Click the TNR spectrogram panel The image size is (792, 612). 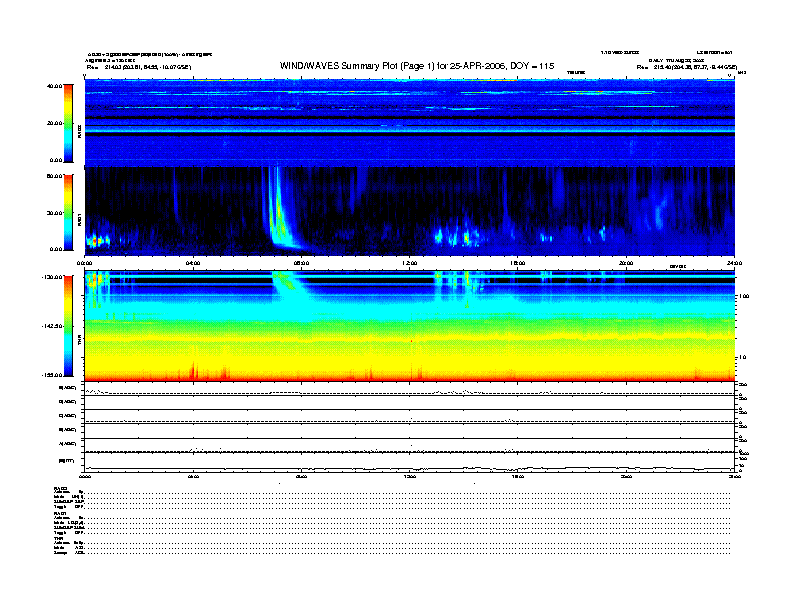[410, 326]
